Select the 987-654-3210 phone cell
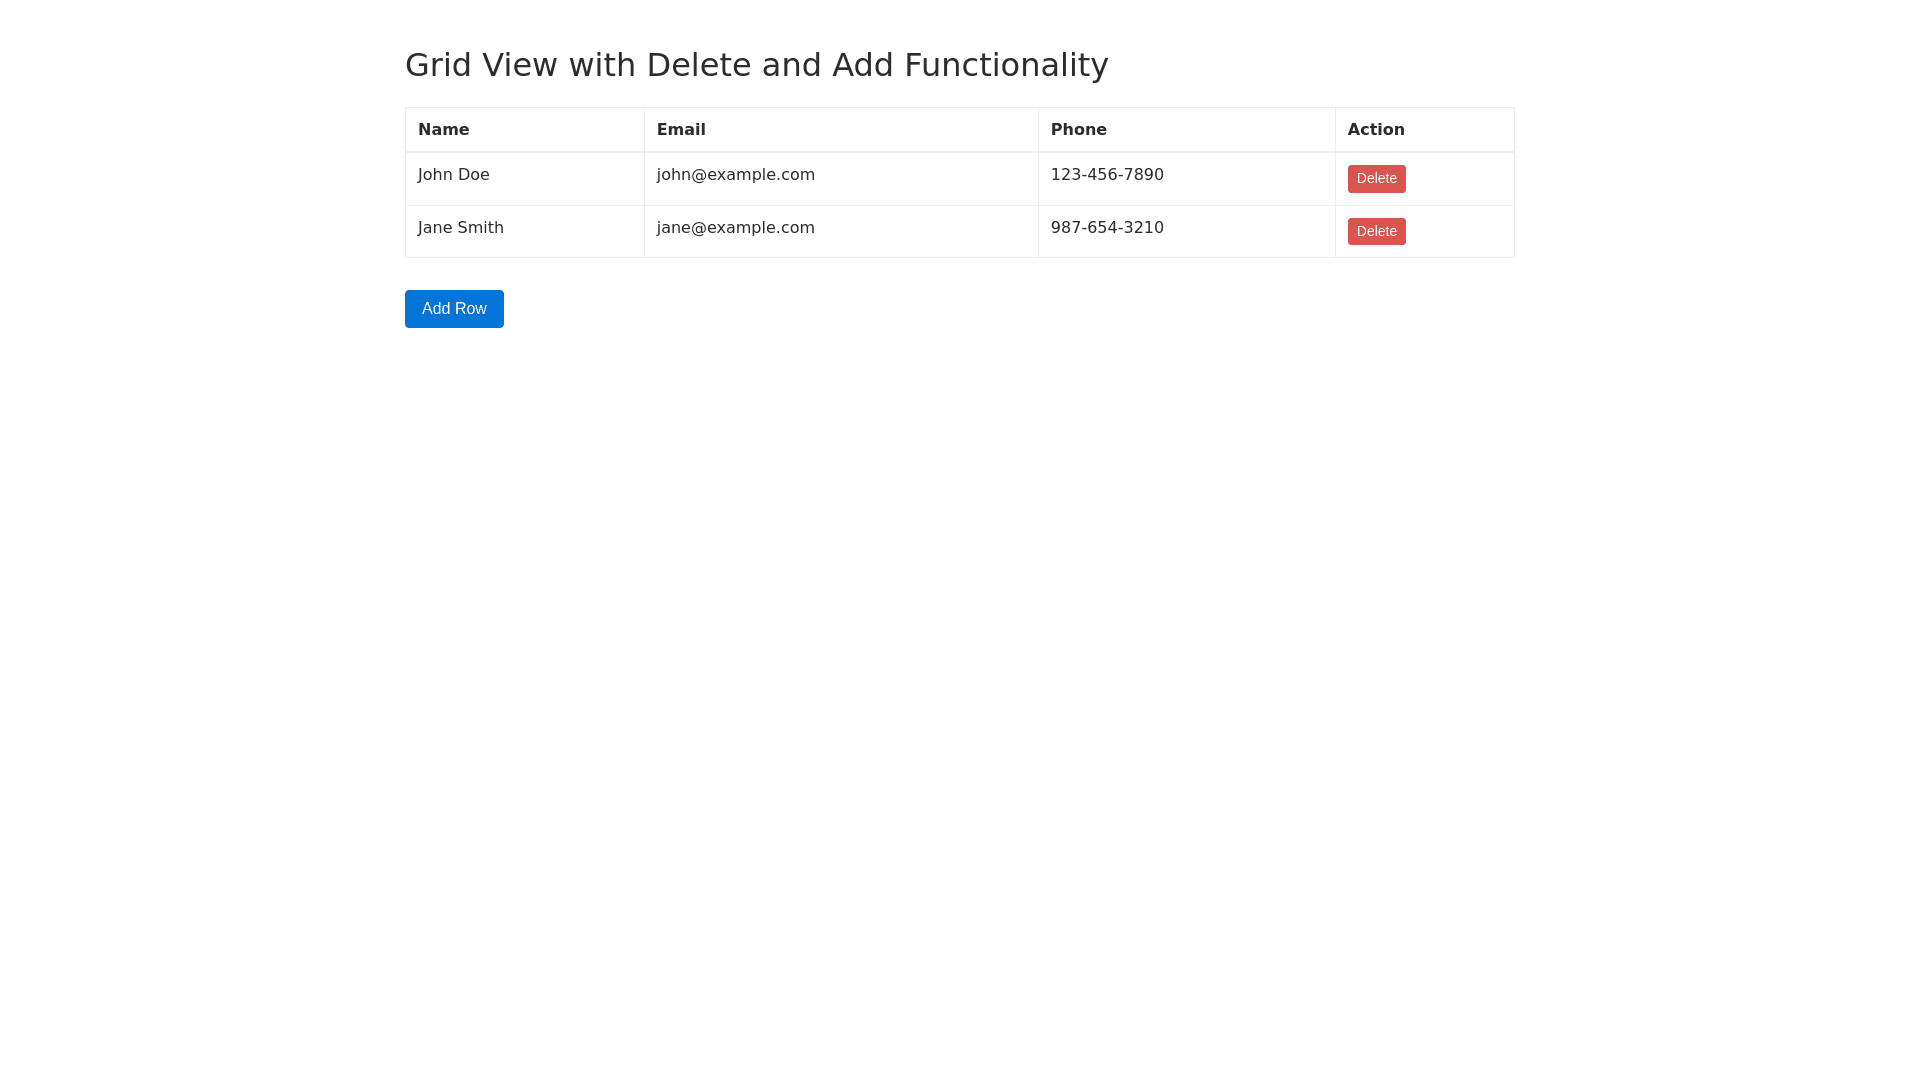Viewport: 1920px width, 1080px height. (x=1106, y=228)
